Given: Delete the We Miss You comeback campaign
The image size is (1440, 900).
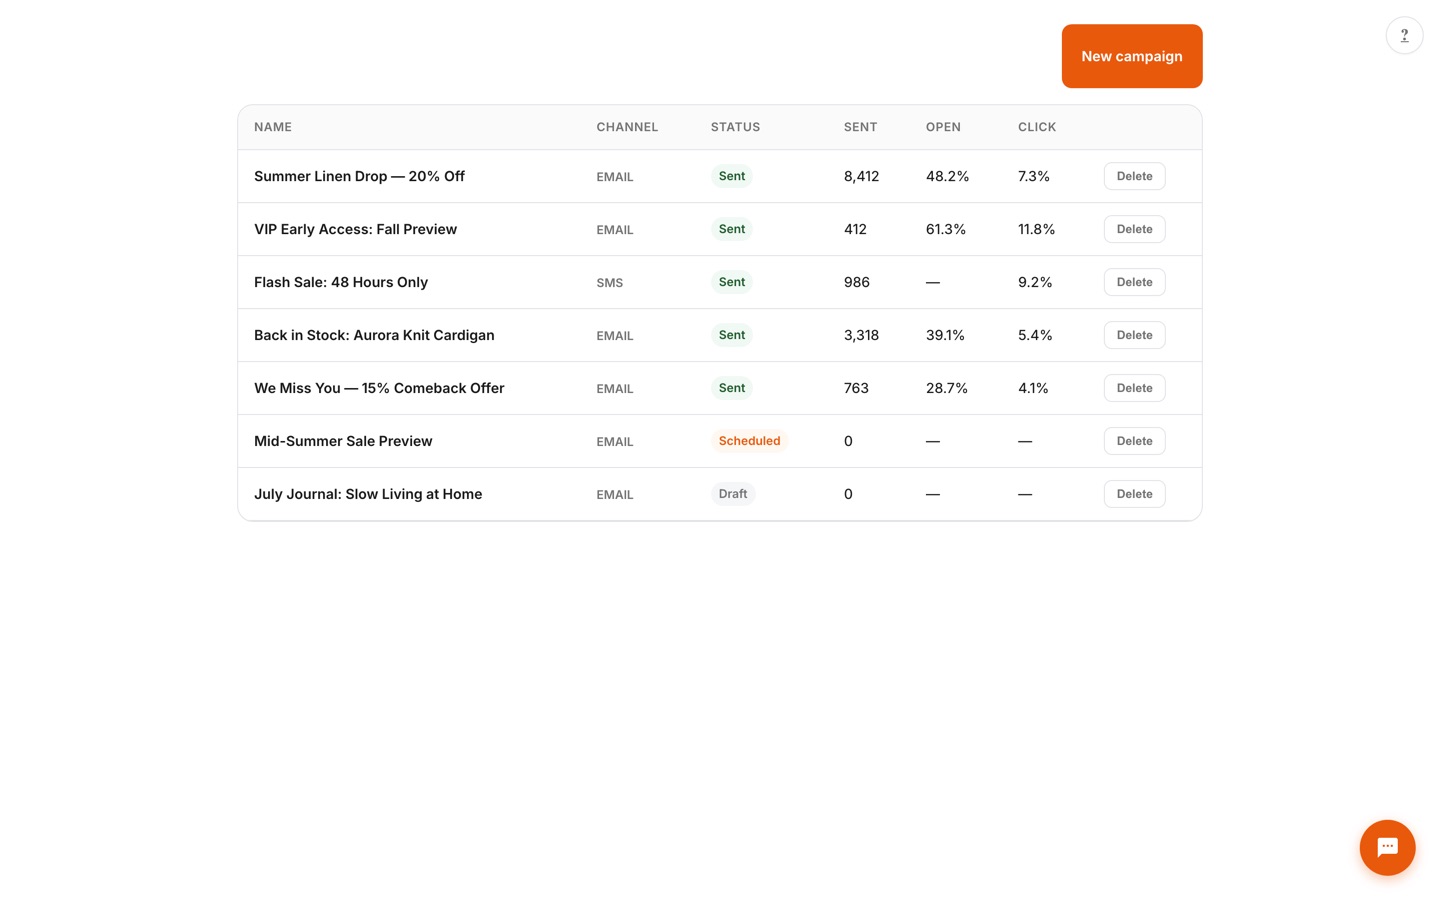Looking at the screenshot, I should (x=1134, y=388).
